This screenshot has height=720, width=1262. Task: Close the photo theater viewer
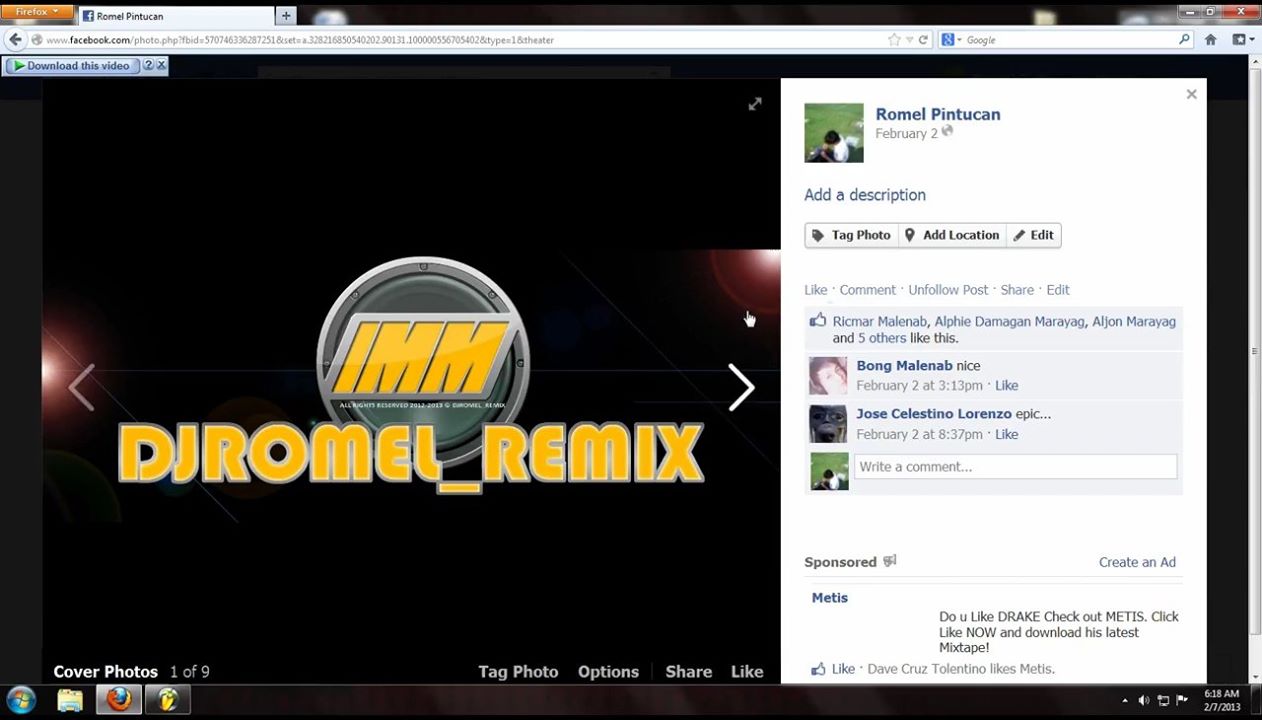tap(1191, 94)
